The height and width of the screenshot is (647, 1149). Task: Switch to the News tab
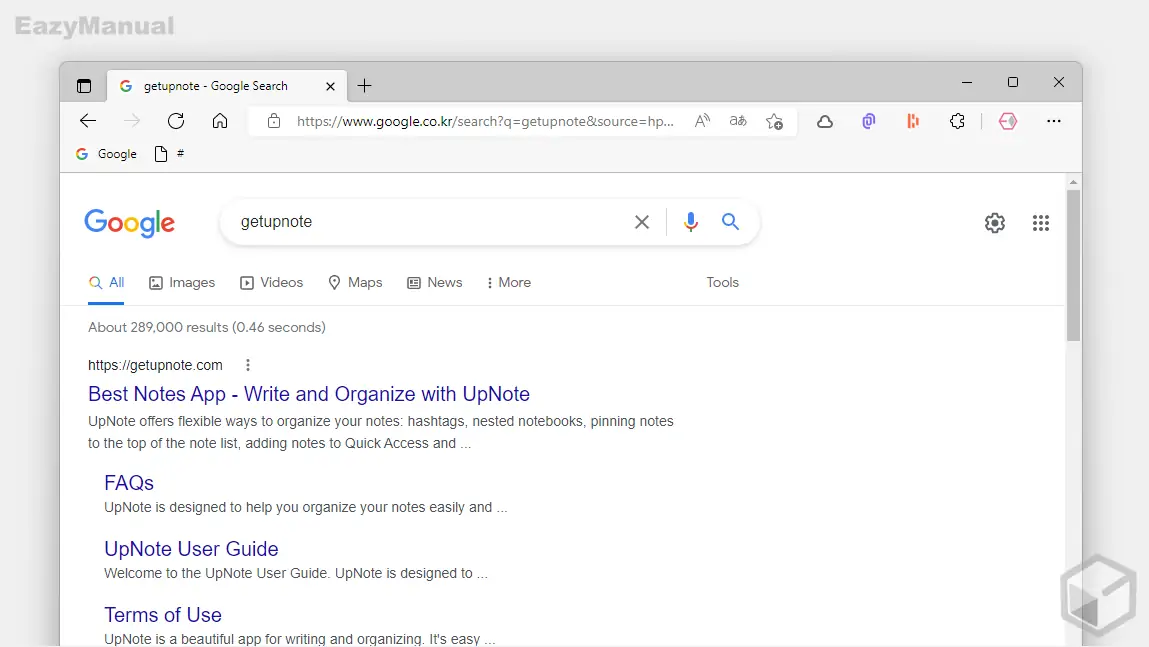click(x=435, y=283)
